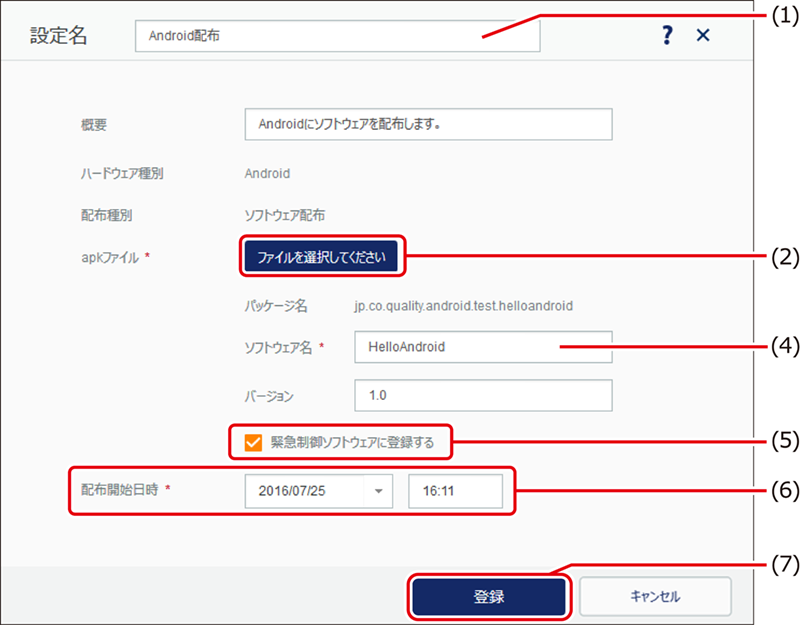Click the Android hardware type value

point(267,174)
